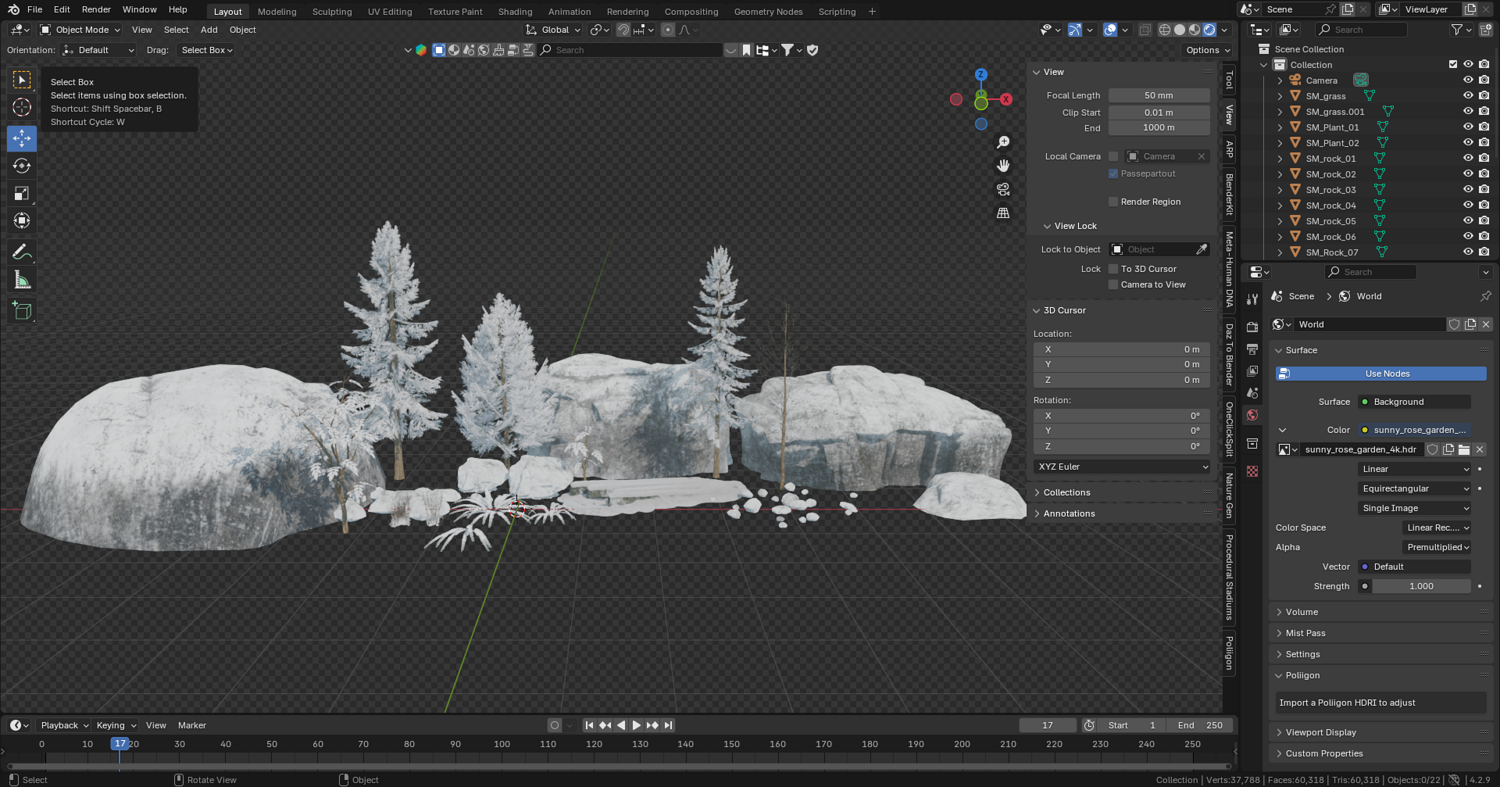The image size is (1500, 787).
Task: Open the XYZ Euler rotation mode dropdown
Action: pos(1121,467)
